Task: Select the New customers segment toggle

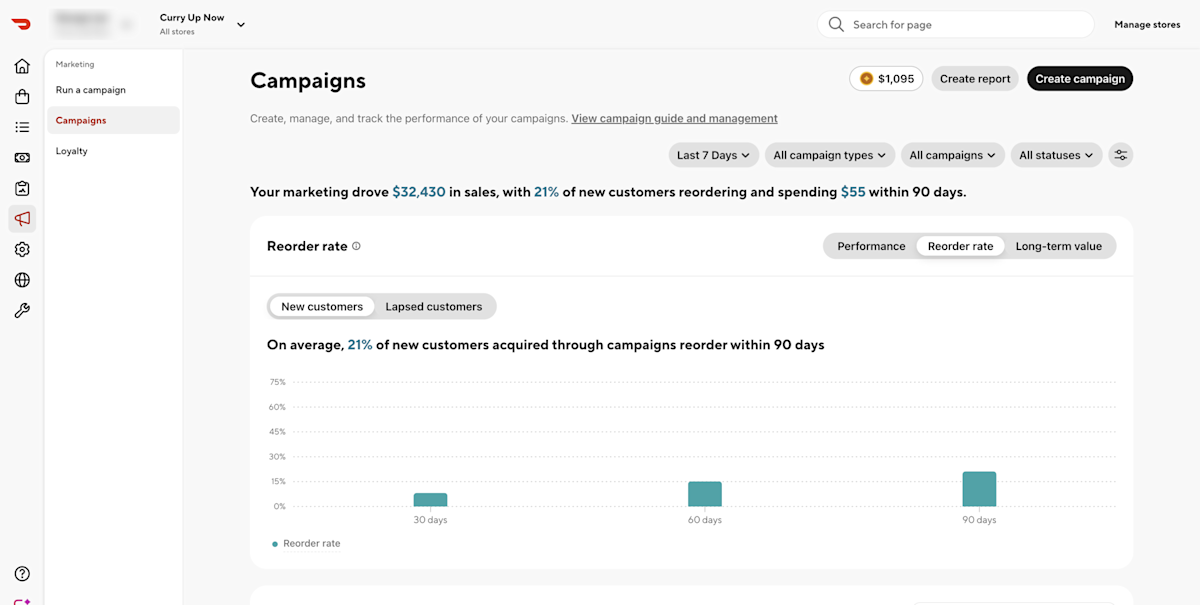Action: (x=322, y=307)
